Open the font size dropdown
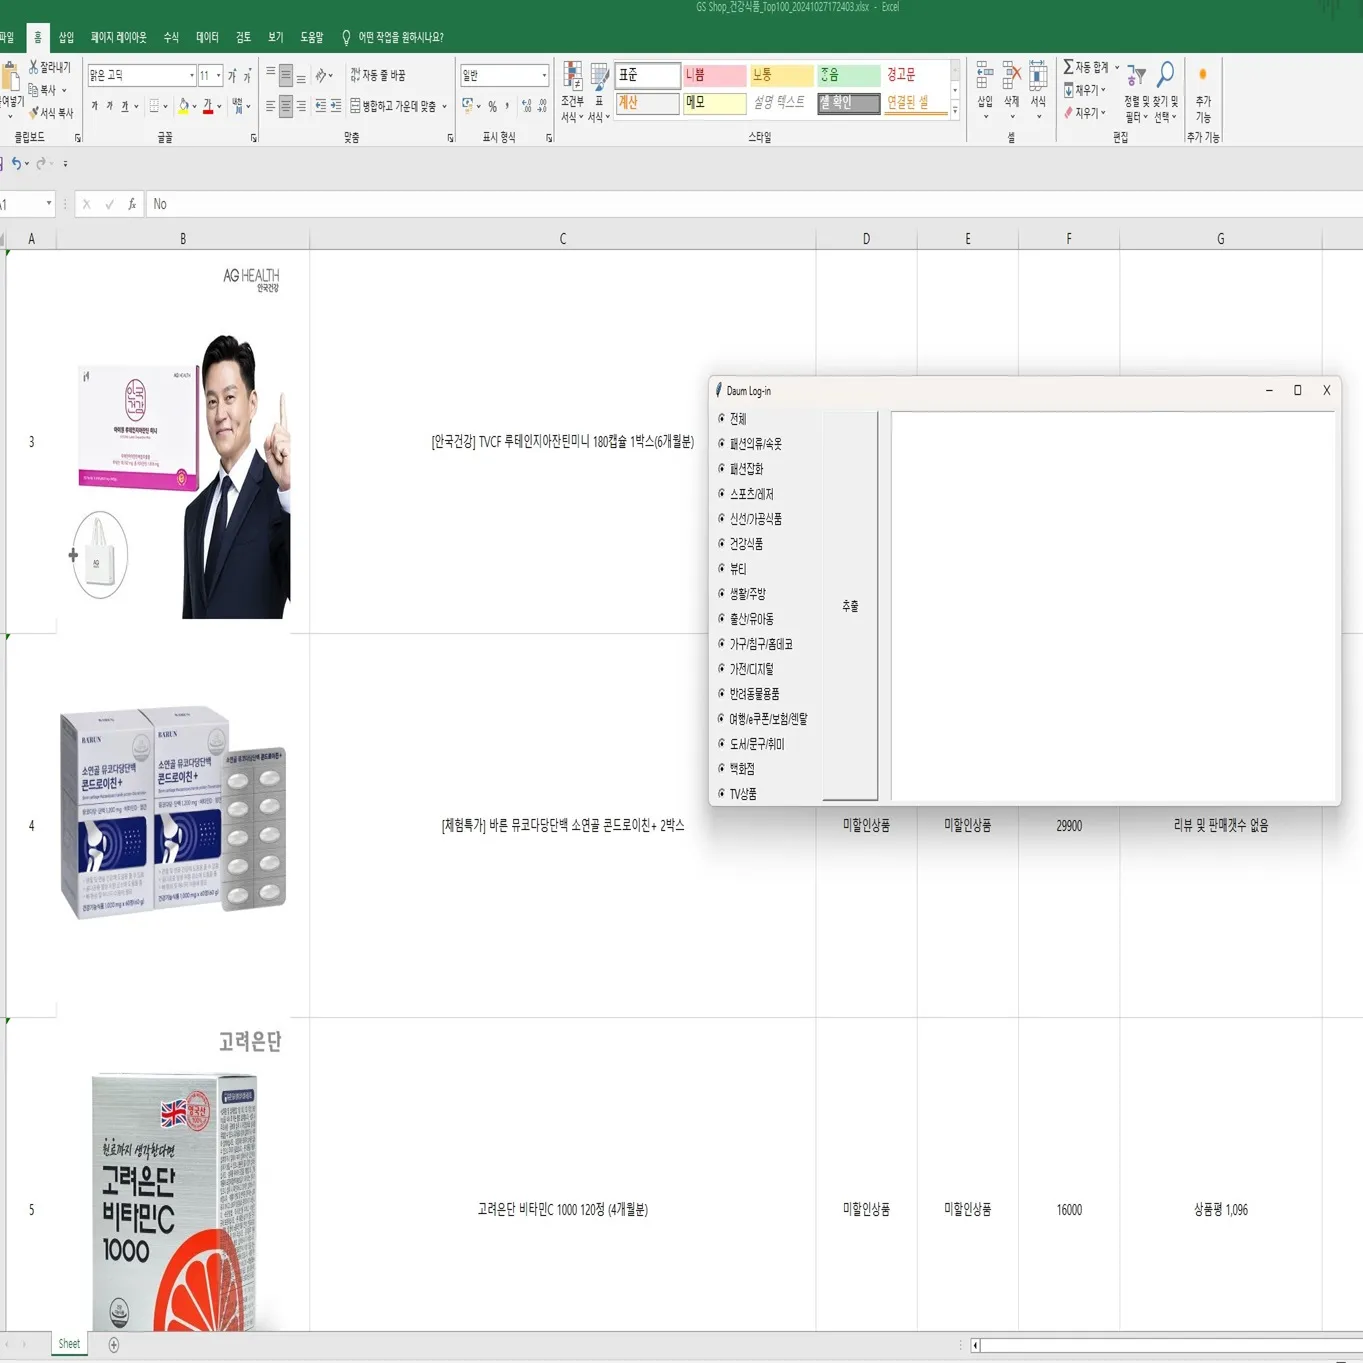Image resolution: width=1363 pixels, height=1363 pixels. [218, 76]
